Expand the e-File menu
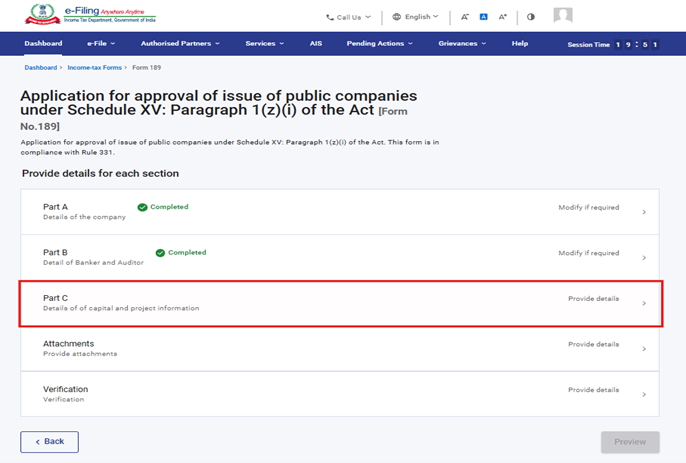 pos(101,44)
